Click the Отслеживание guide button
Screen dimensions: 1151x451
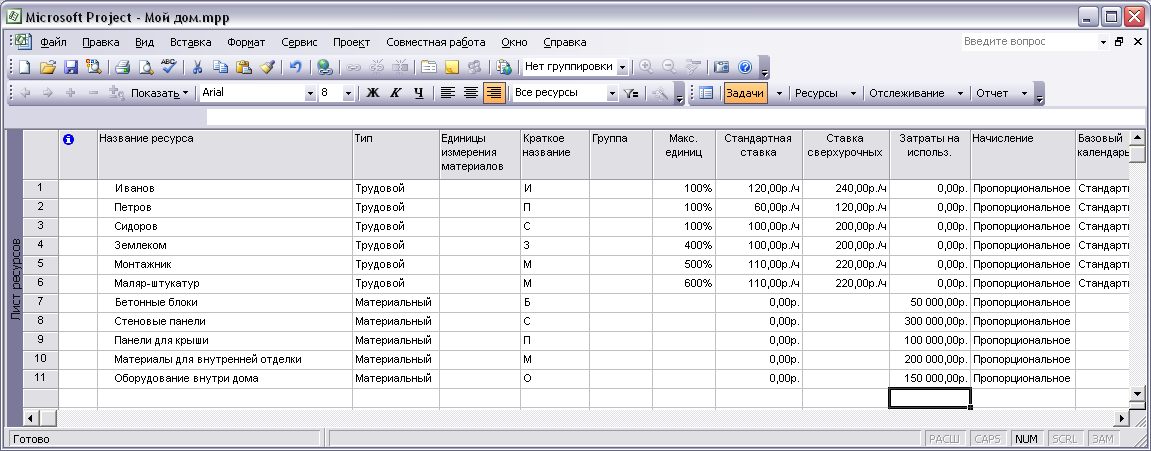point(907,93)
